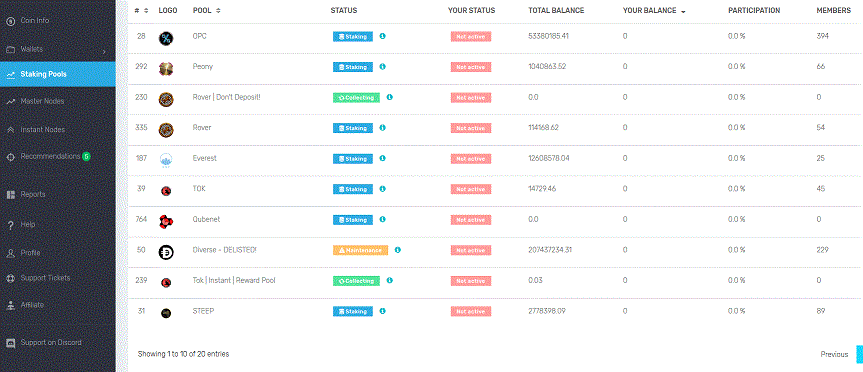Click the Rover | Don't Deposit! logo
The image size is (863, 372).
coord(166,99)
